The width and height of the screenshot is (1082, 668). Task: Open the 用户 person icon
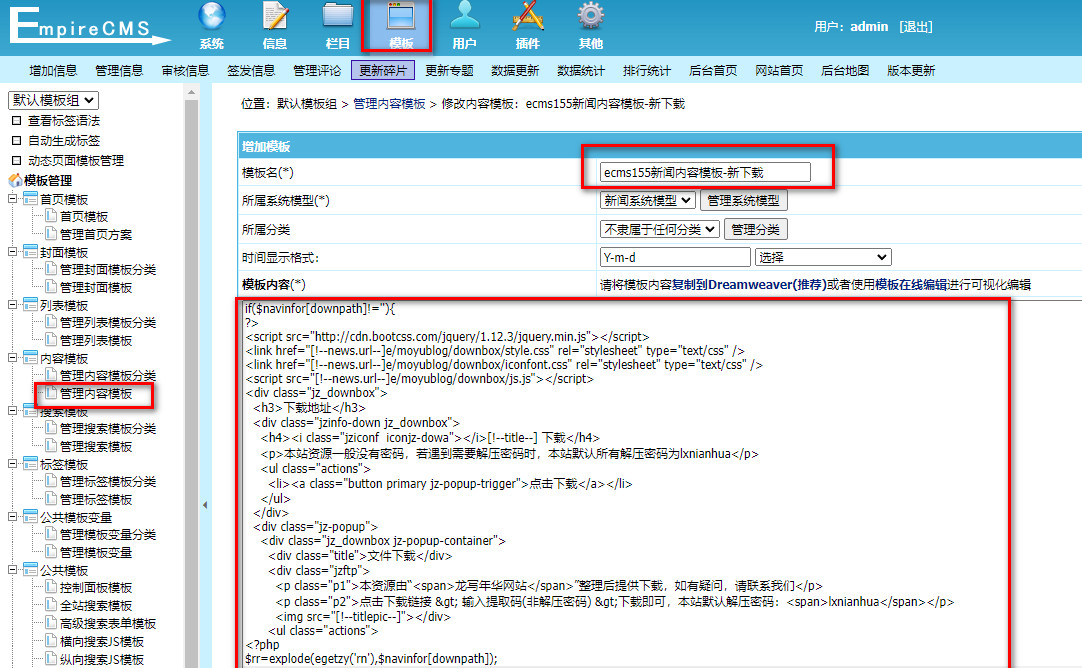tap(464, 17)
